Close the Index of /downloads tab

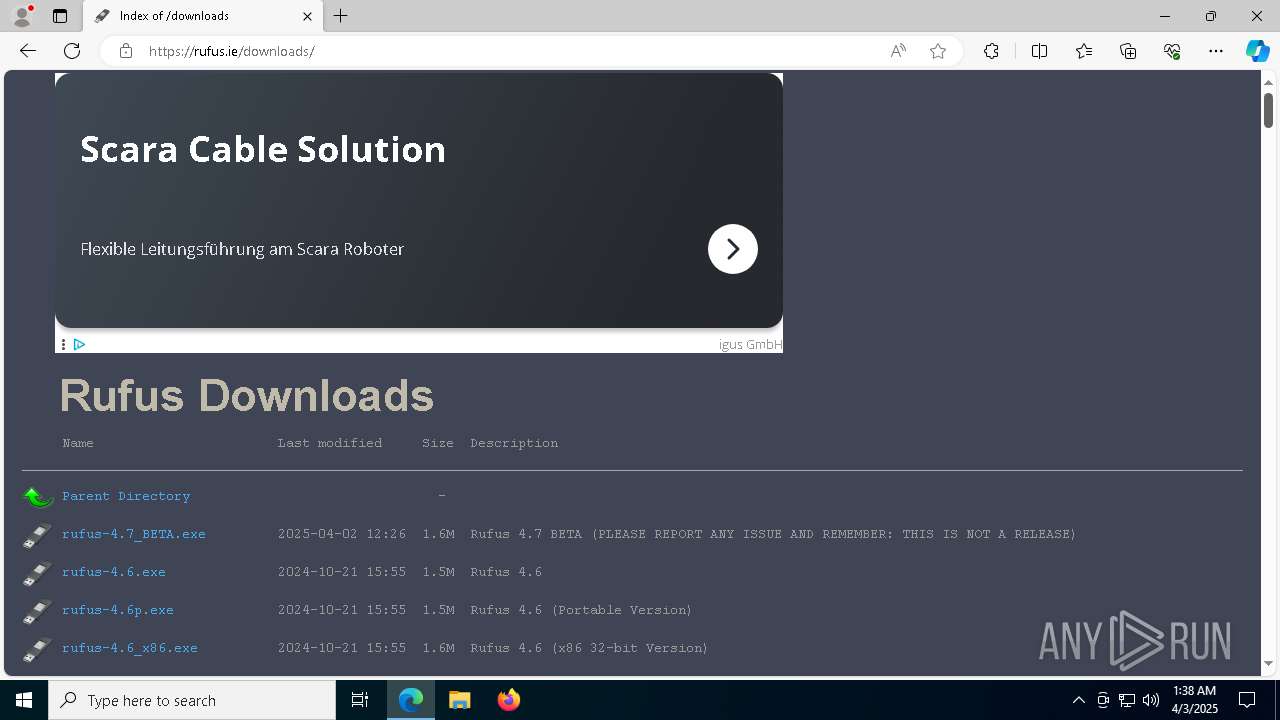pos(307,16)
